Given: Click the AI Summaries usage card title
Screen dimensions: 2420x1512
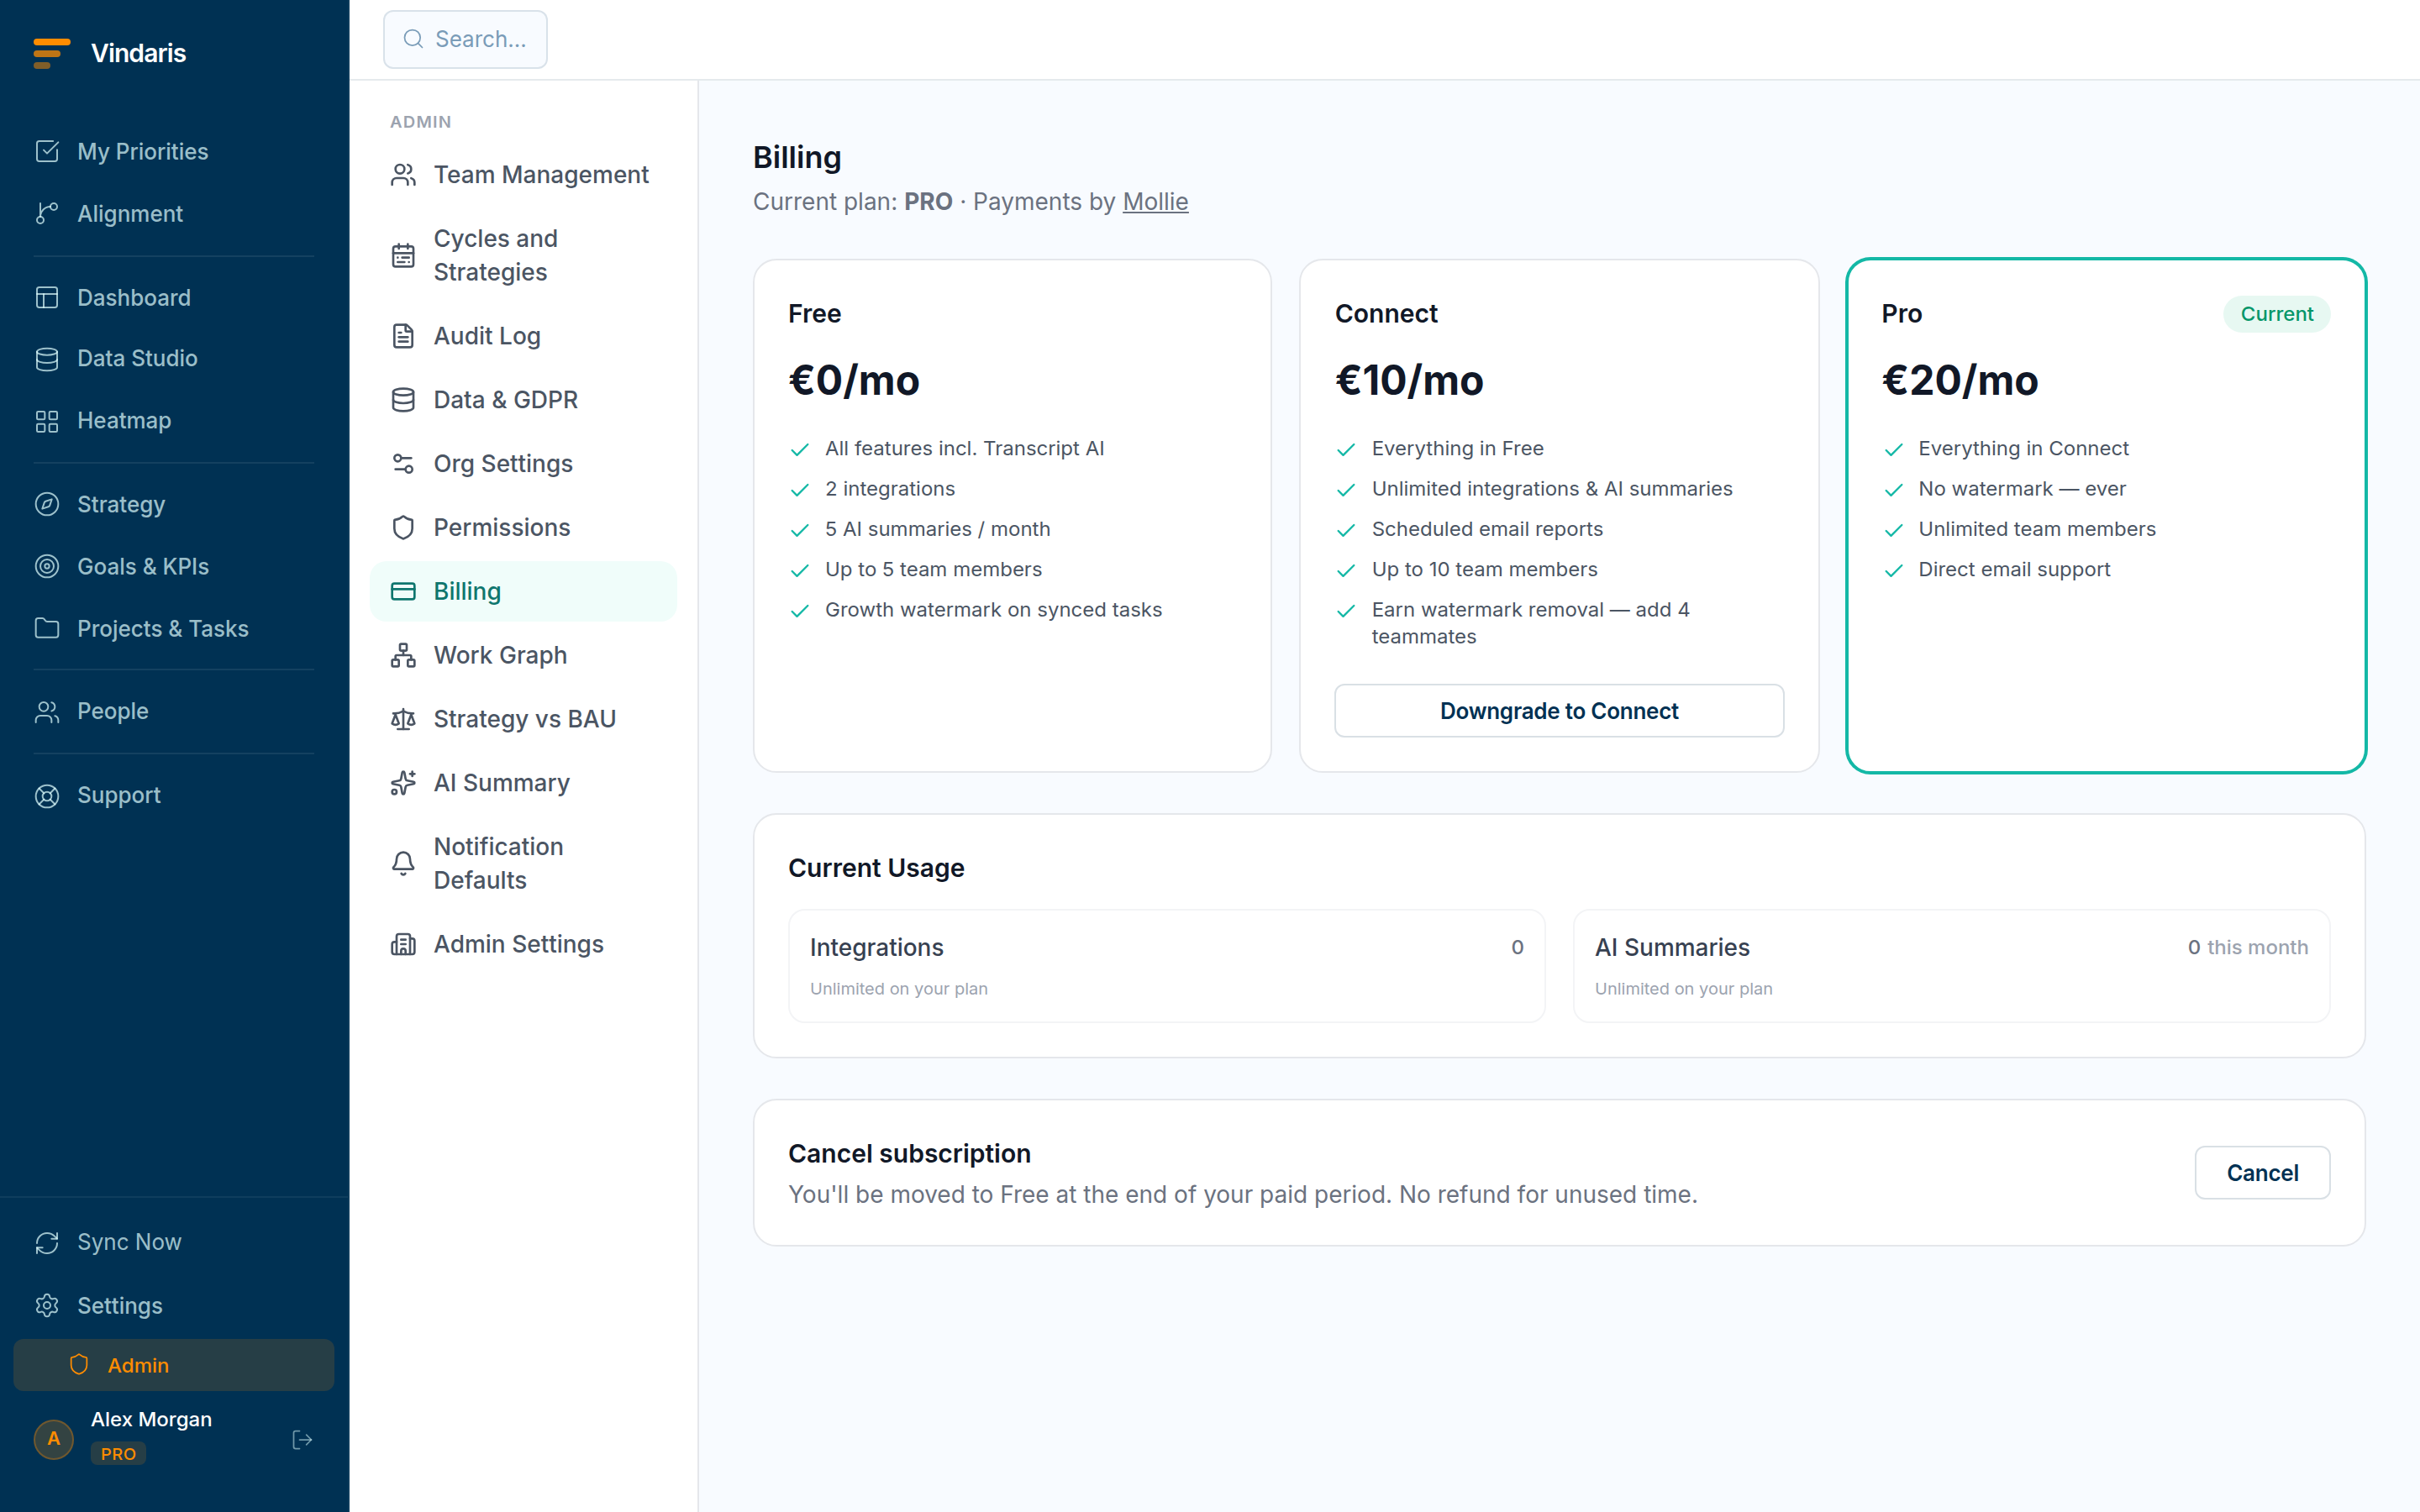Looking at the screenshot, I should [1672, 947].
